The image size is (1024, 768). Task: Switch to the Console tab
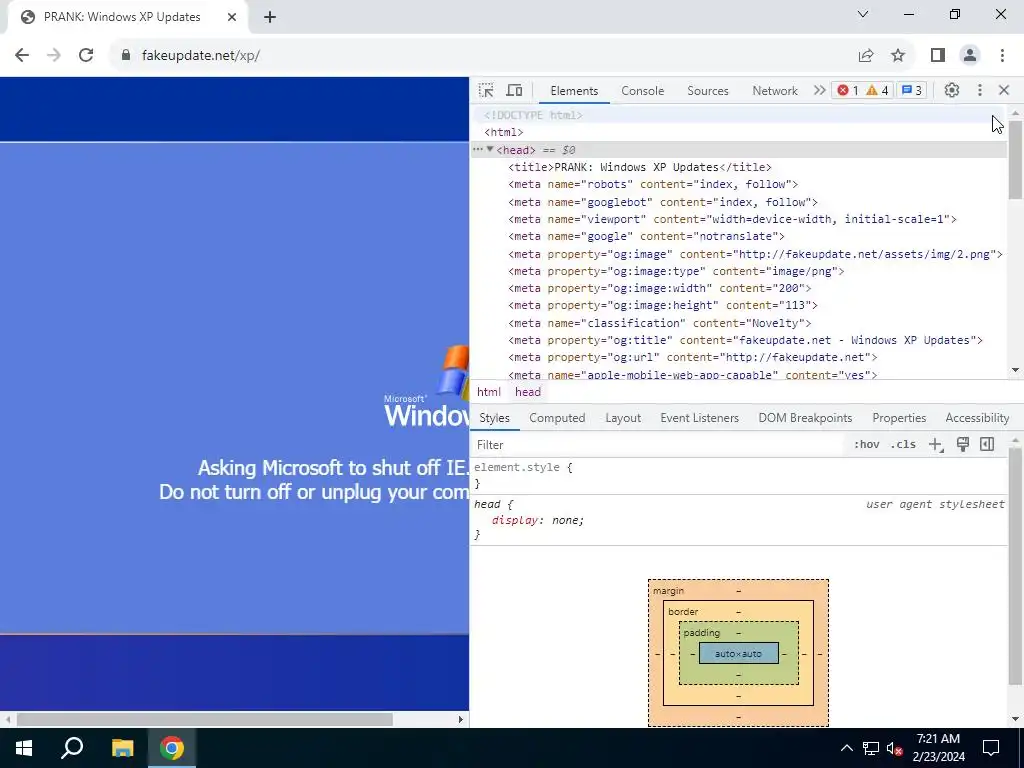pyautogui.click(x=643, y=91)
